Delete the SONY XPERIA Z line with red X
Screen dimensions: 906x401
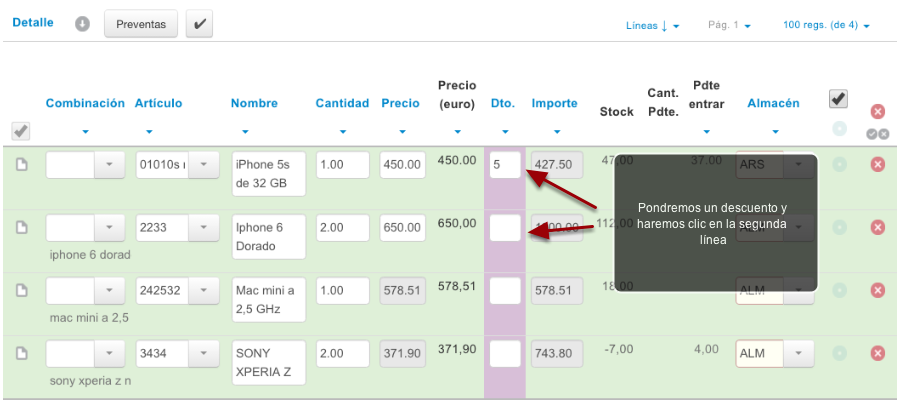point(878,353)
